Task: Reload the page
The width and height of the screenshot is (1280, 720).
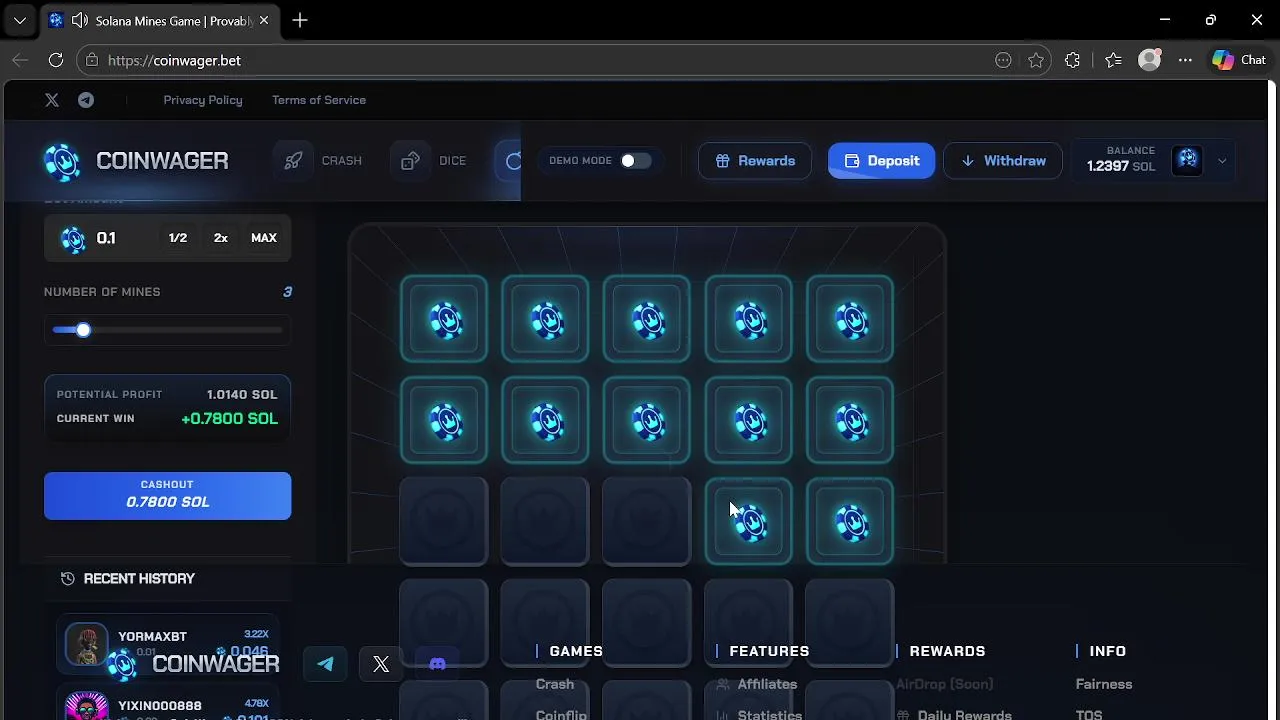Action: (x=56, y=60)
